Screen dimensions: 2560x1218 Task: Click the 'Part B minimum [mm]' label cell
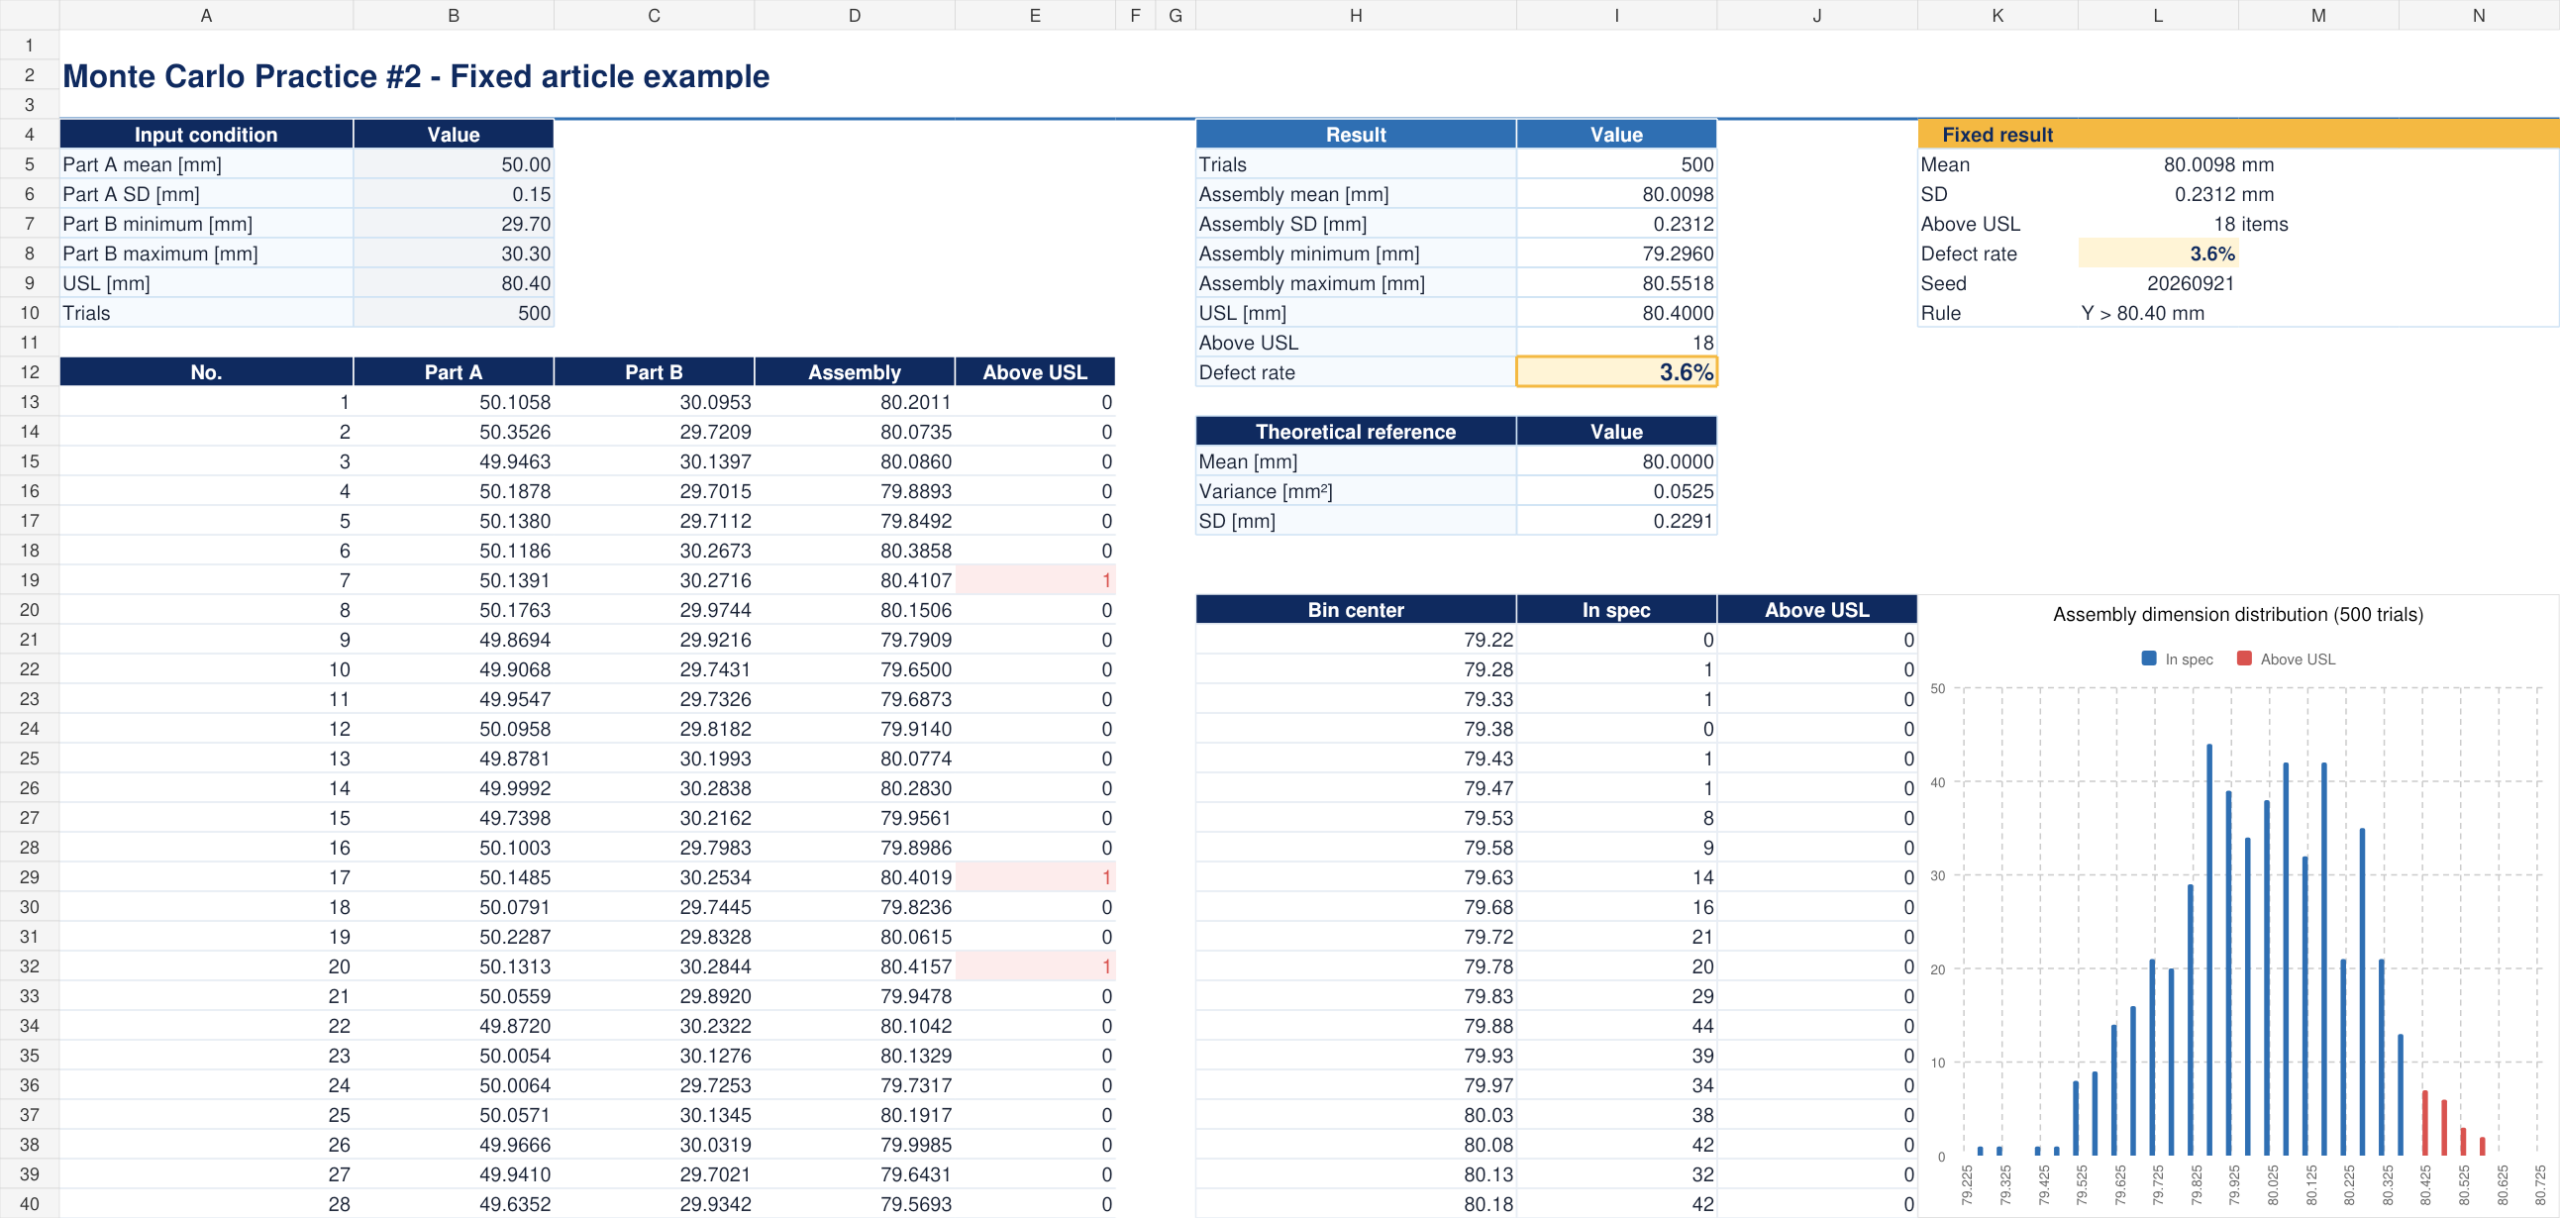click(x=206, y=224)
